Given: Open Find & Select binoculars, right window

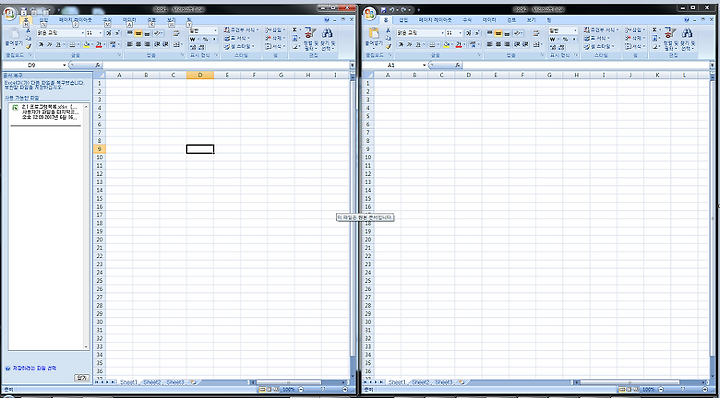Looking at the screenshot, I should (687, 39).
